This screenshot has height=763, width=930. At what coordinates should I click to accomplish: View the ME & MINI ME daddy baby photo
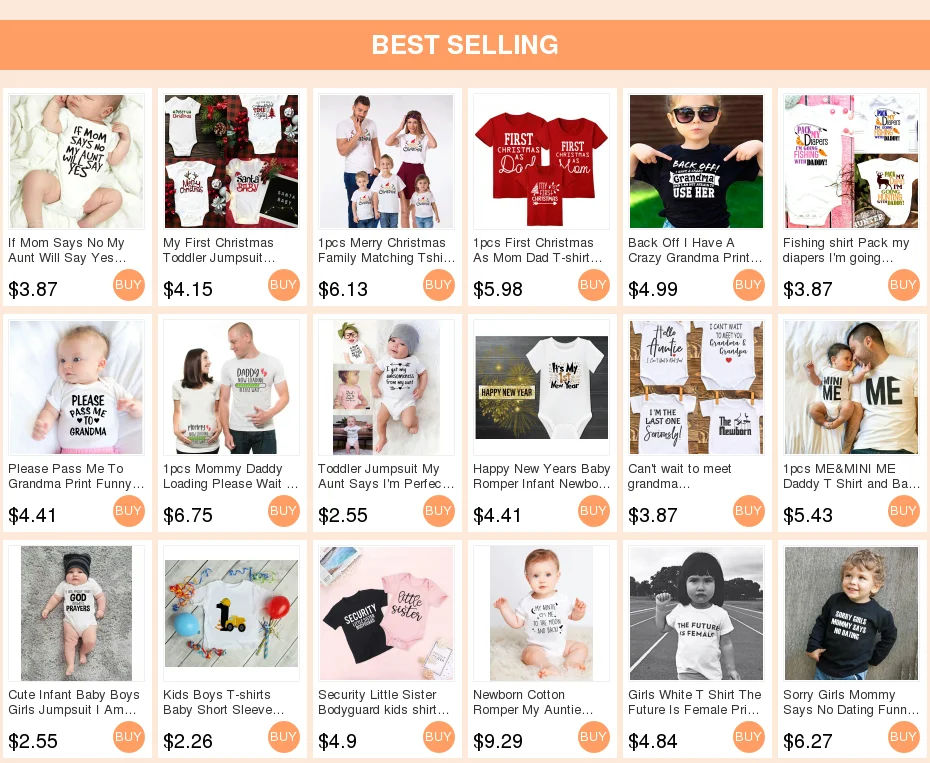tap(851, 387)
